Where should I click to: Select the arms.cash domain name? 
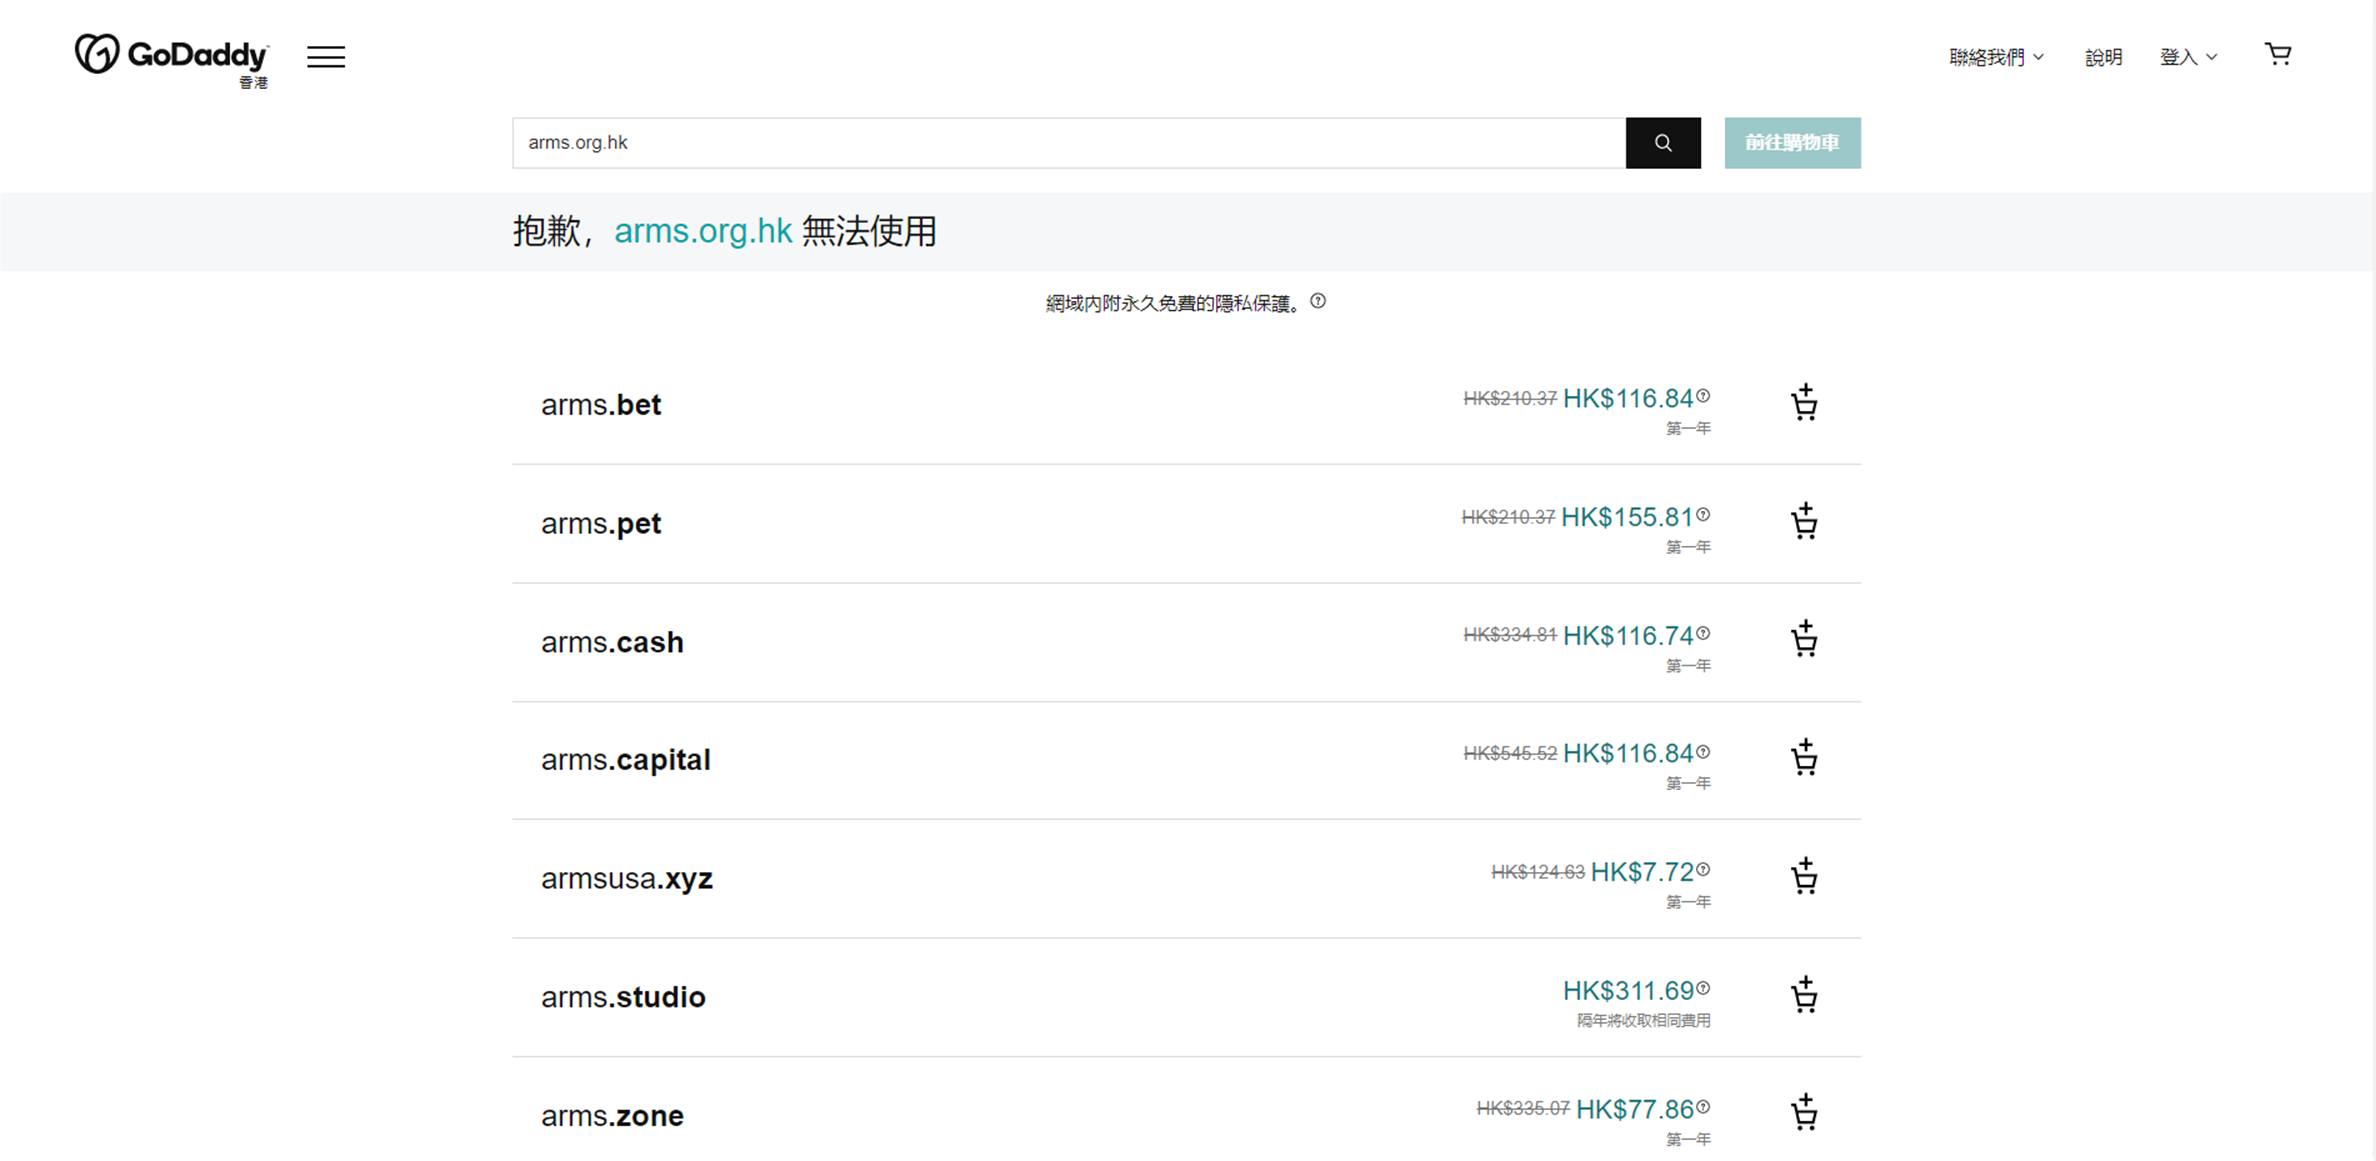[x=612, y=641]
